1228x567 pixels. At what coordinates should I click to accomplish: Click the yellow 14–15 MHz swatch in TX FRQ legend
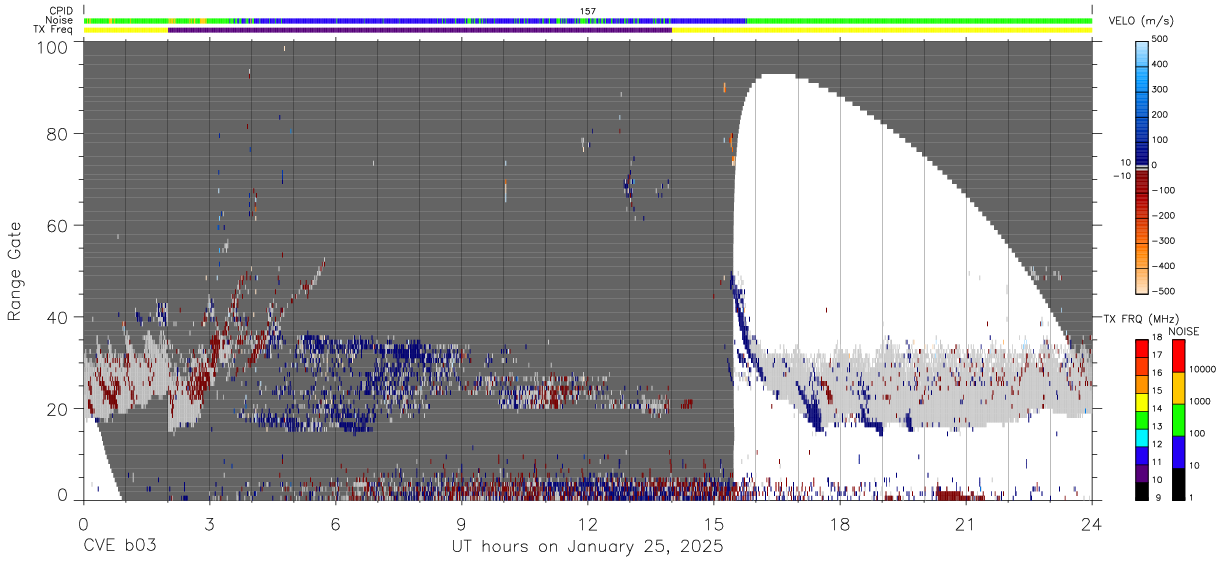pos(1142,402)
